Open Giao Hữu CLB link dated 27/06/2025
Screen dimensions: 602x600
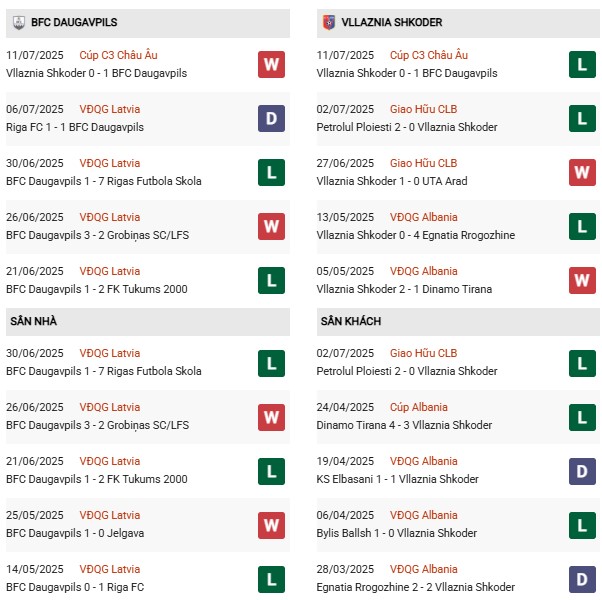423,163
